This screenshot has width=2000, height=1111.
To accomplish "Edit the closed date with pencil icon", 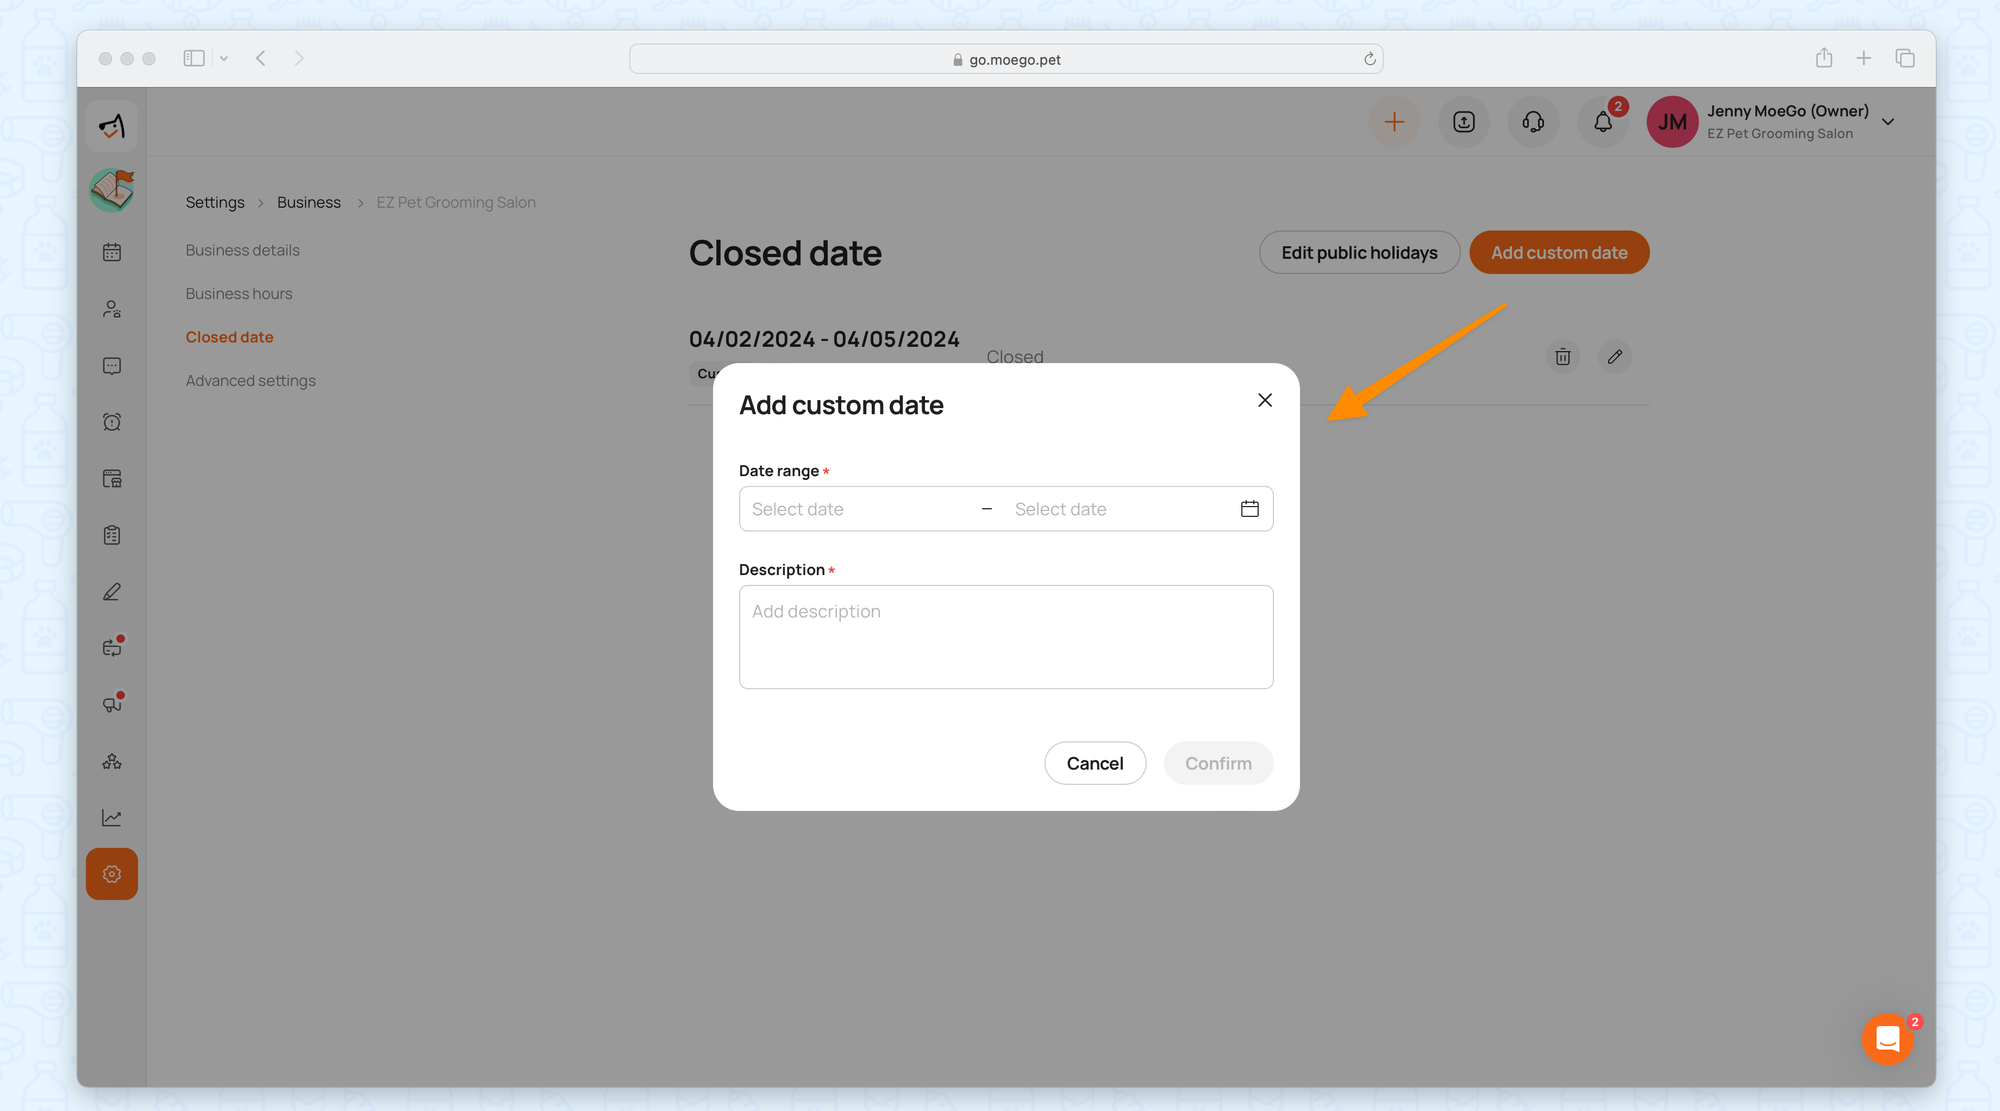I will pos(1614,357).
